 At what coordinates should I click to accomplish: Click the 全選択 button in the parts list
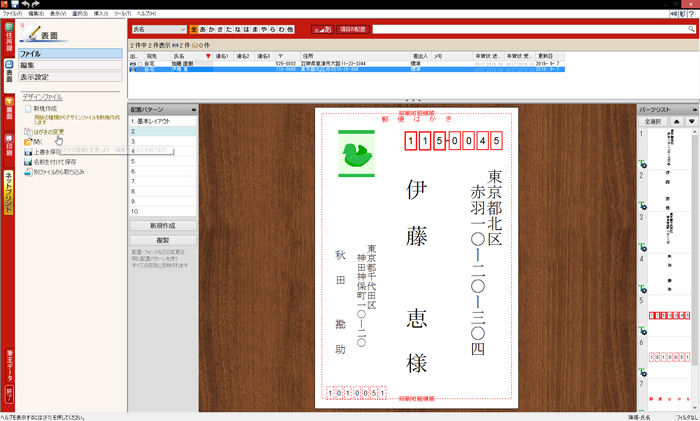[x=653, y=120]
